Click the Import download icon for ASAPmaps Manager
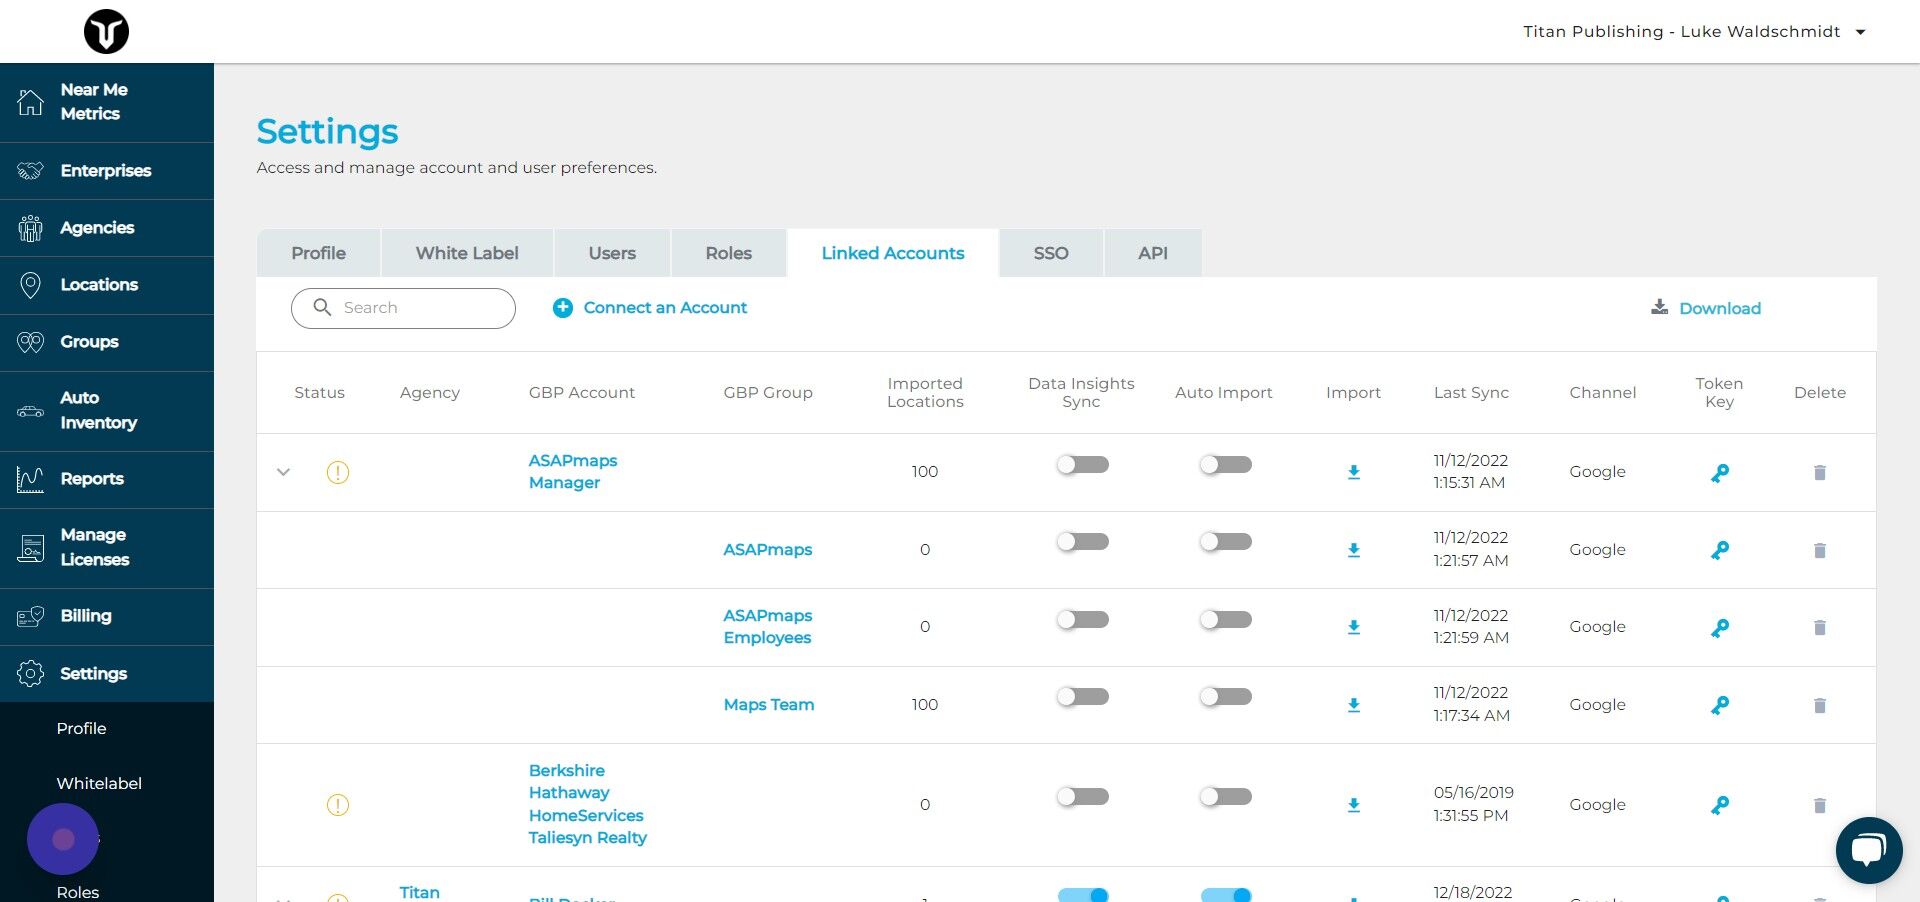Image resolution: width=1920 pixels, height=902 pixels. click(x=1354, y=472)
